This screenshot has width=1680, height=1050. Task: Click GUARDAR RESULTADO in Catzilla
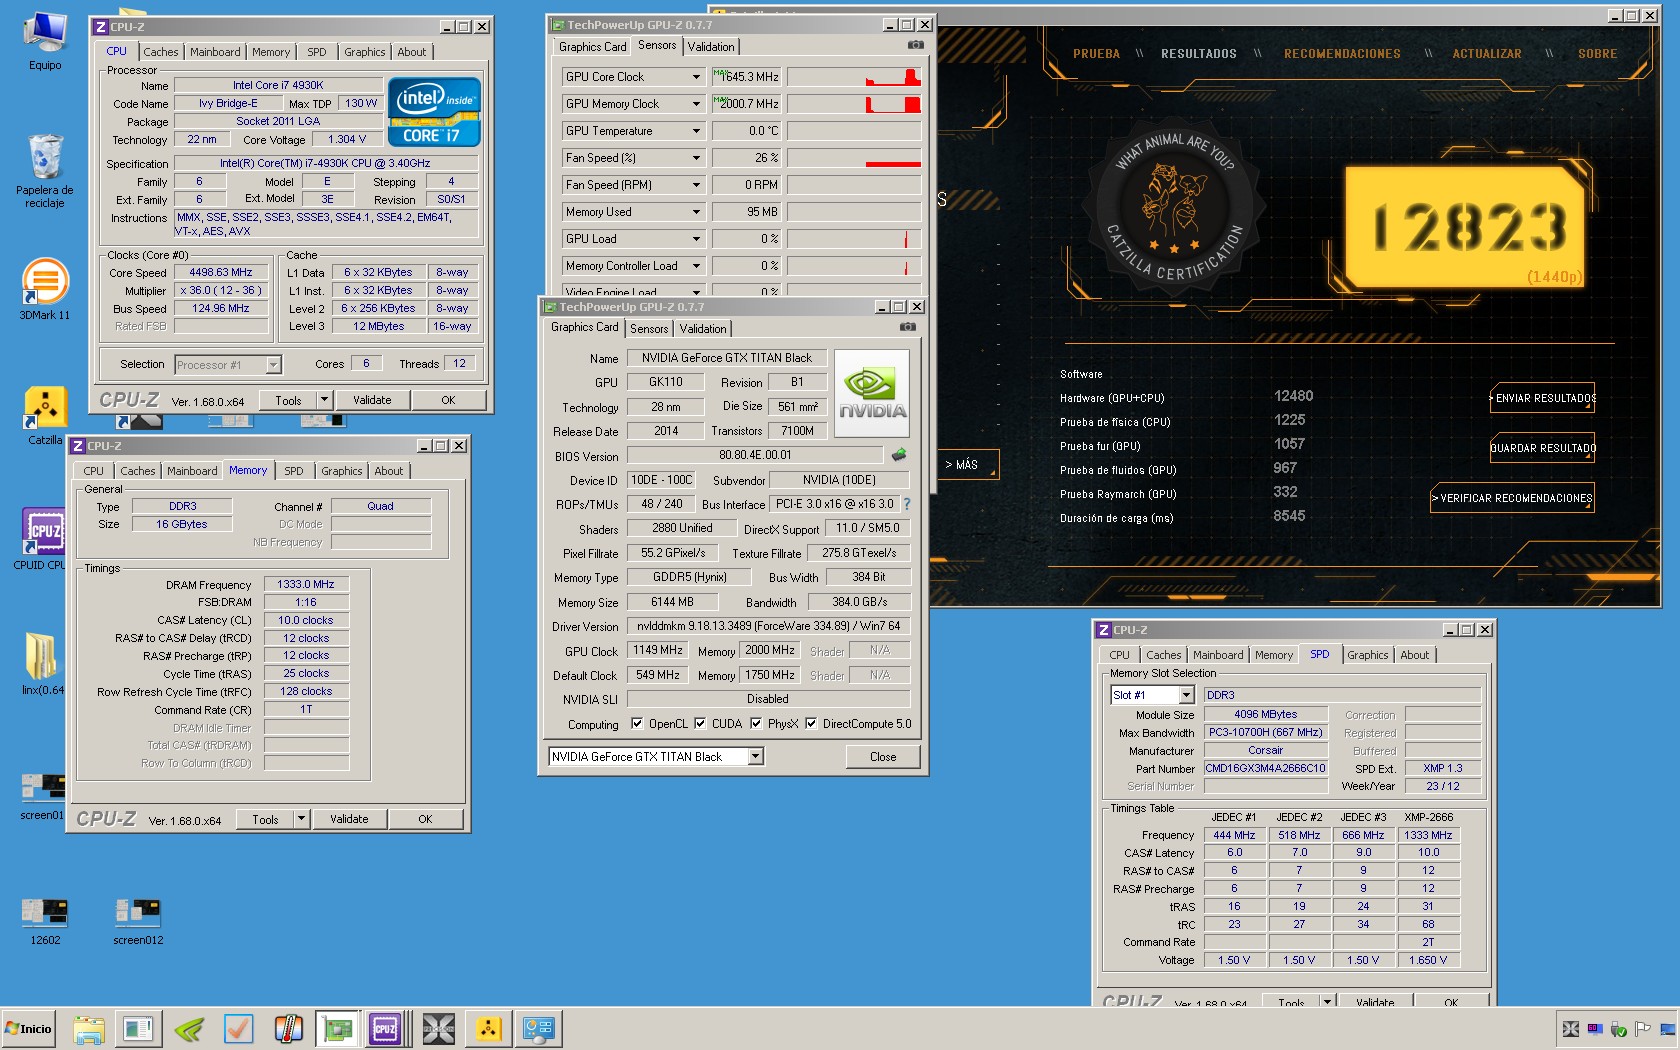pos(1543,448)
